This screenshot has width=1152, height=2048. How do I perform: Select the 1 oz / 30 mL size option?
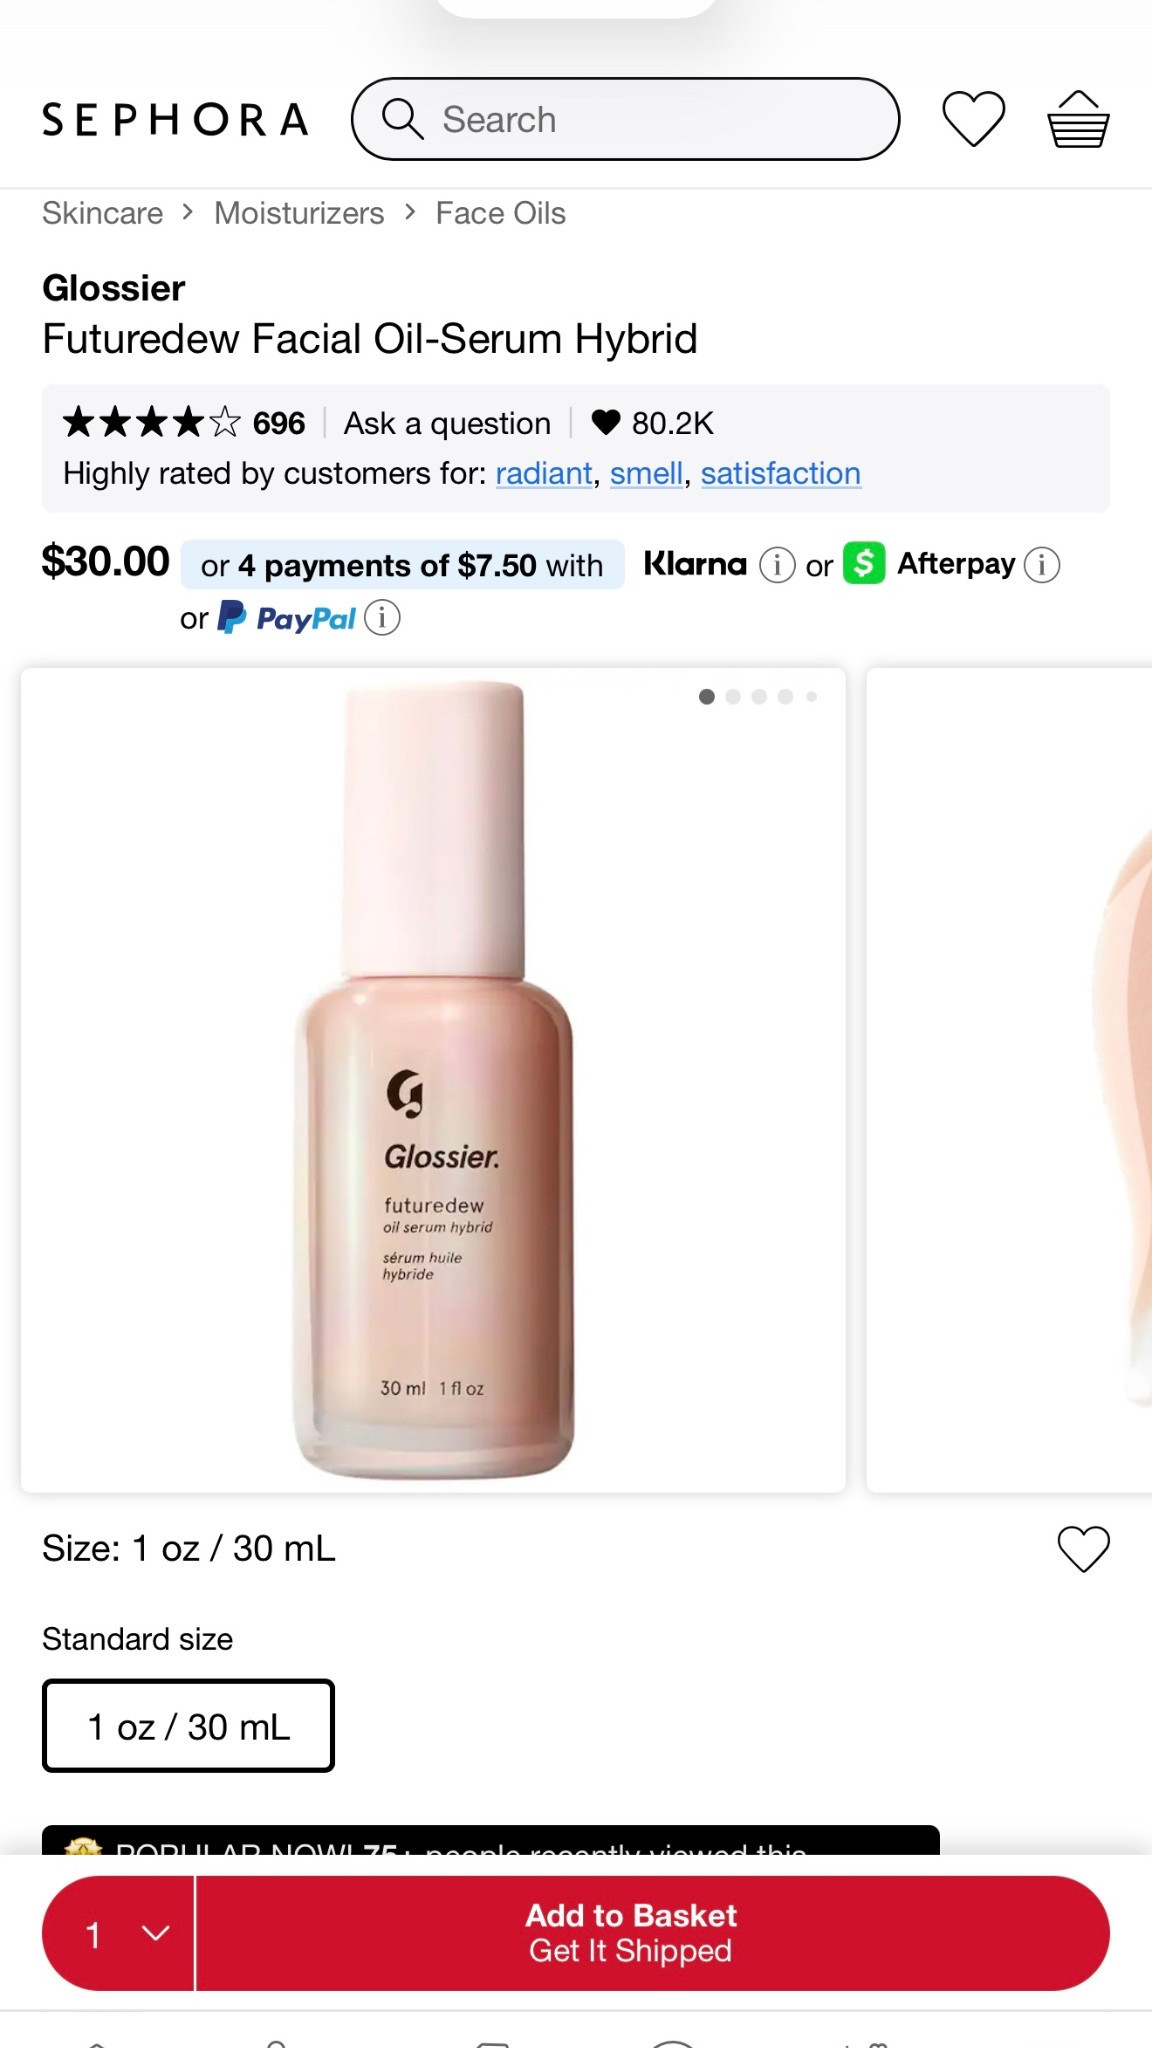(x=188, y=1726)
